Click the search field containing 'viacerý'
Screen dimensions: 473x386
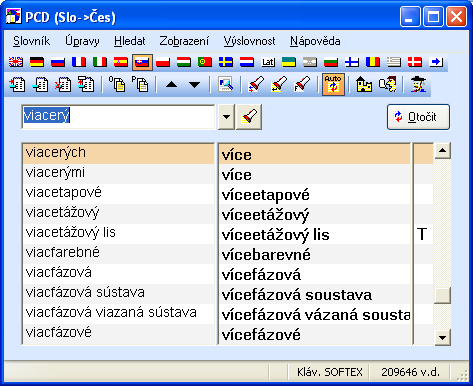click(x=118, y=117)
